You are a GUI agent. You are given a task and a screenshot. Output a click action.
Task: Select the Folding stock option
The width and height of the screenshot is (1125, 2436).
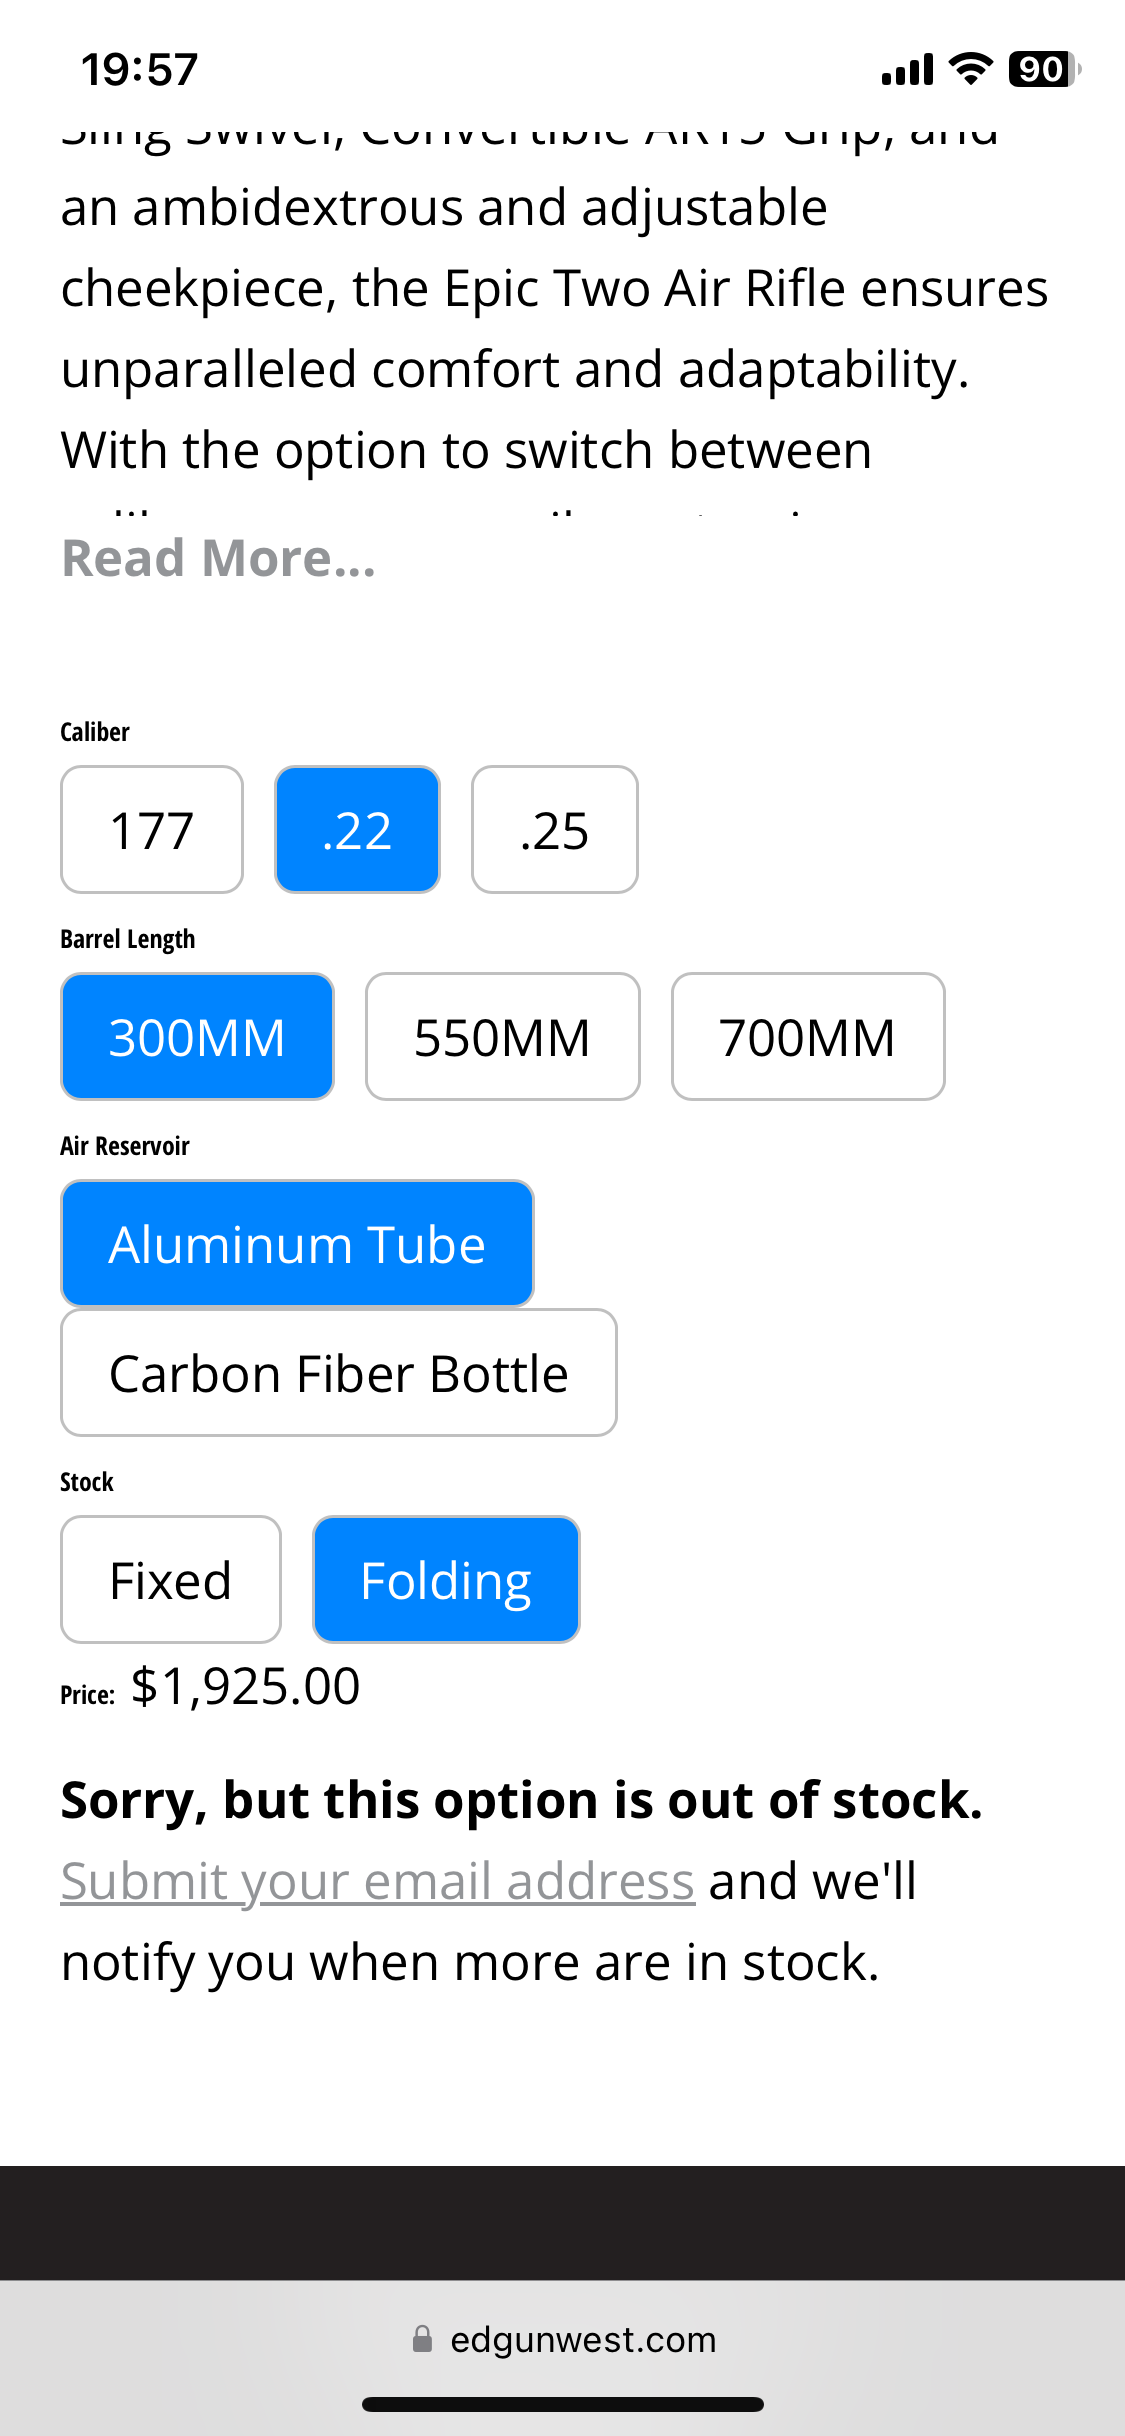446,1579
